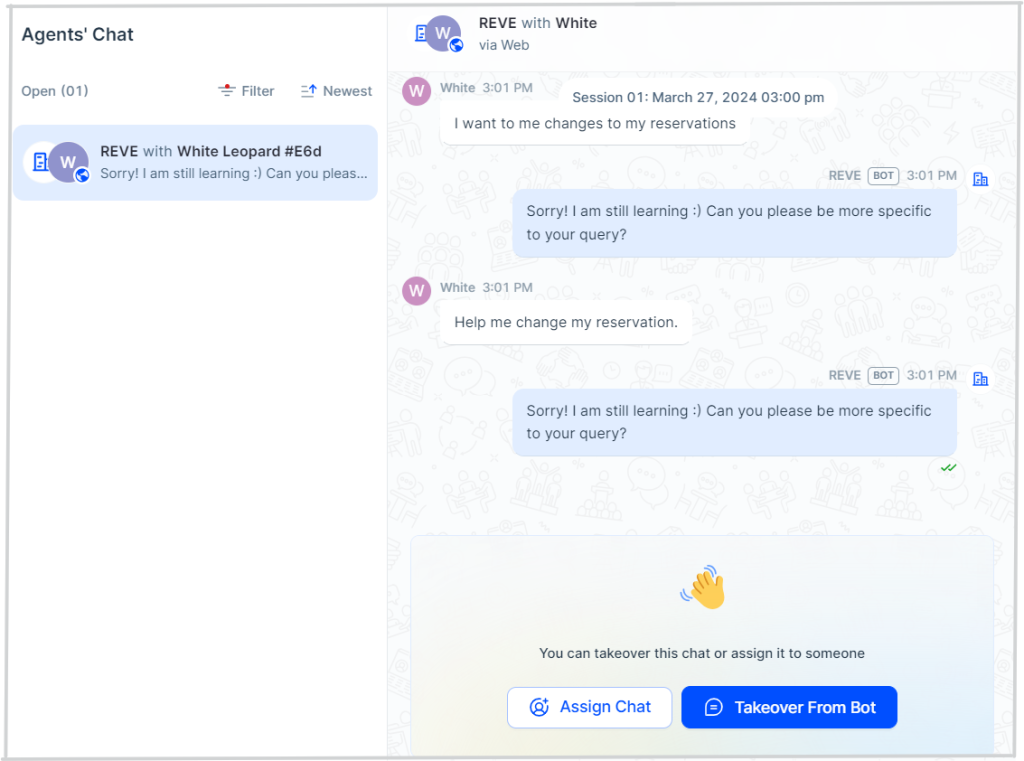Click the green double-check read receipt icon
This screenshot has height=761, width=1024.
tap(948, 467)
